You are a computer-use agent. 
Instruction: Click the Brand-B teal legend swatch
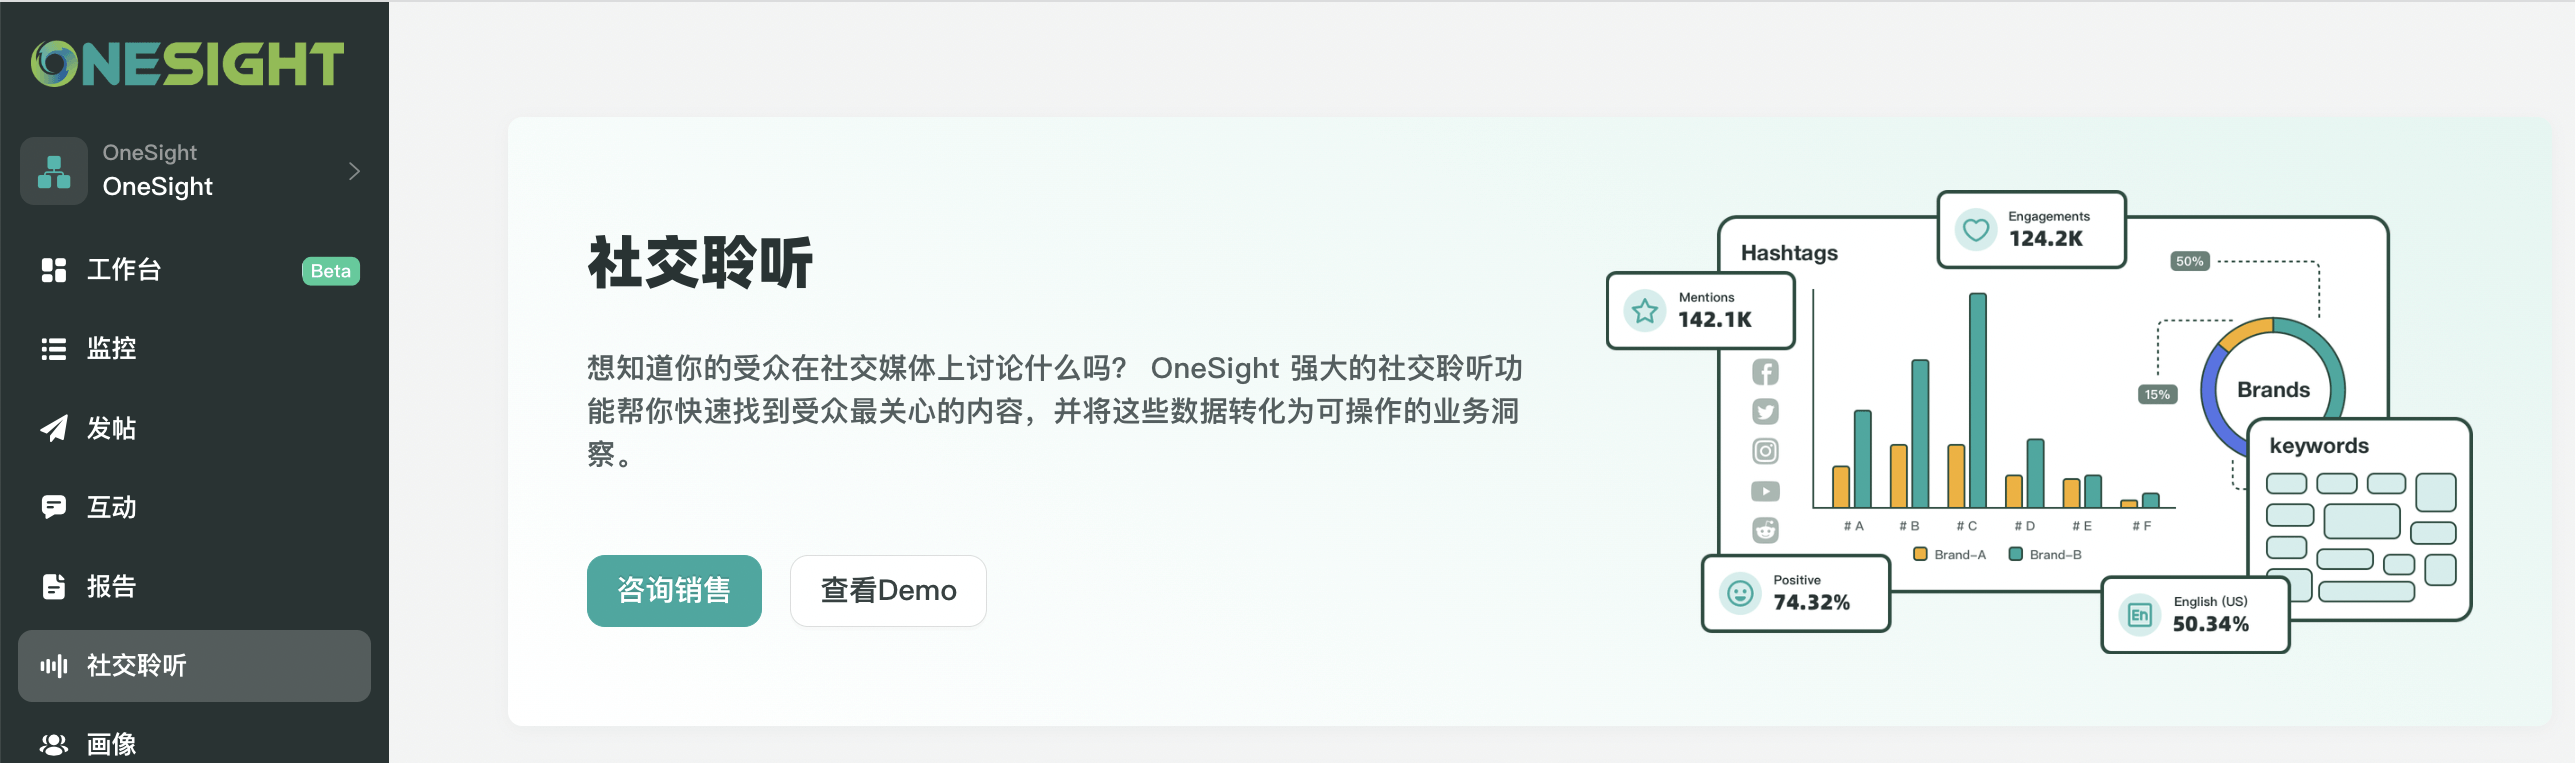point(2016,554)
